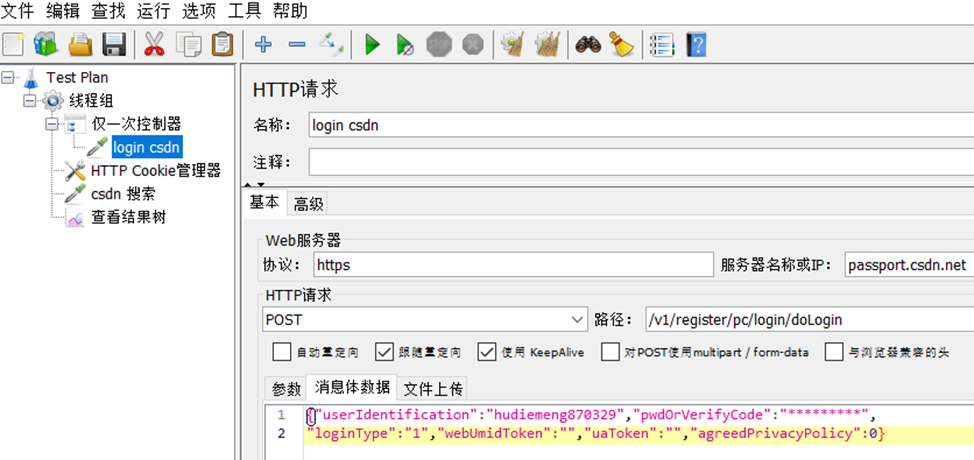The width and height of the screenshot is (974, 460).
Task: Open the Templates toolbar icon
Action: point(46,44)
